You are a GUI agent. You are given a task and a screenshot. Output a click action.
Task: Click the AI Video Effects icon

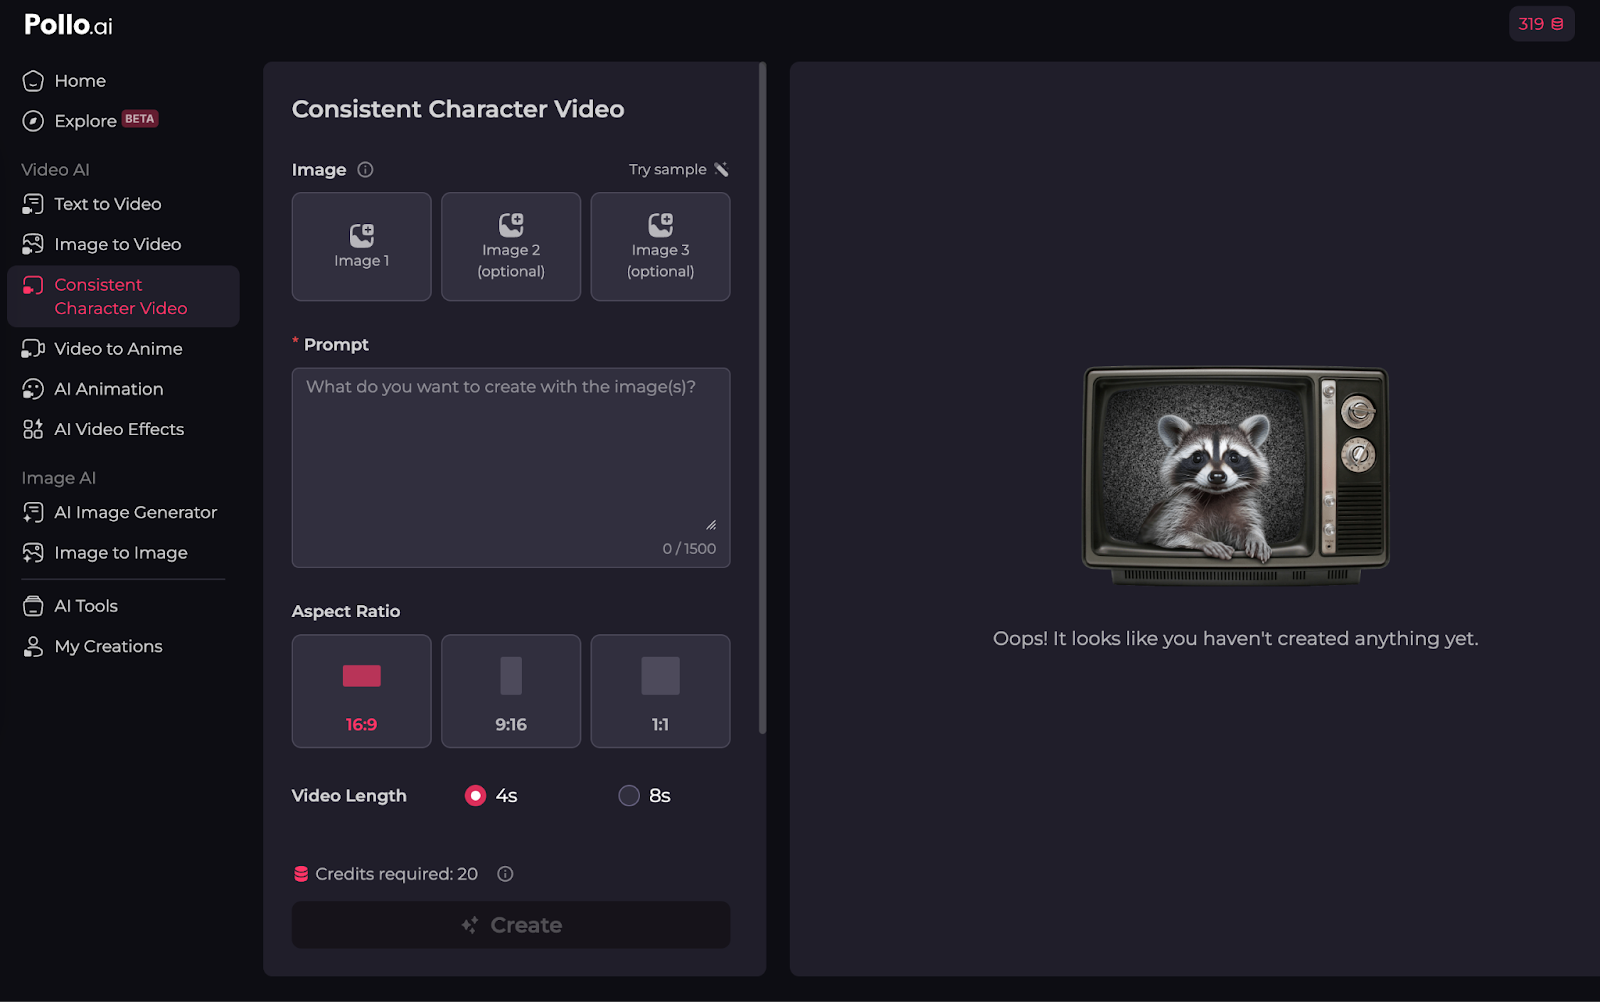coord(33,429)
